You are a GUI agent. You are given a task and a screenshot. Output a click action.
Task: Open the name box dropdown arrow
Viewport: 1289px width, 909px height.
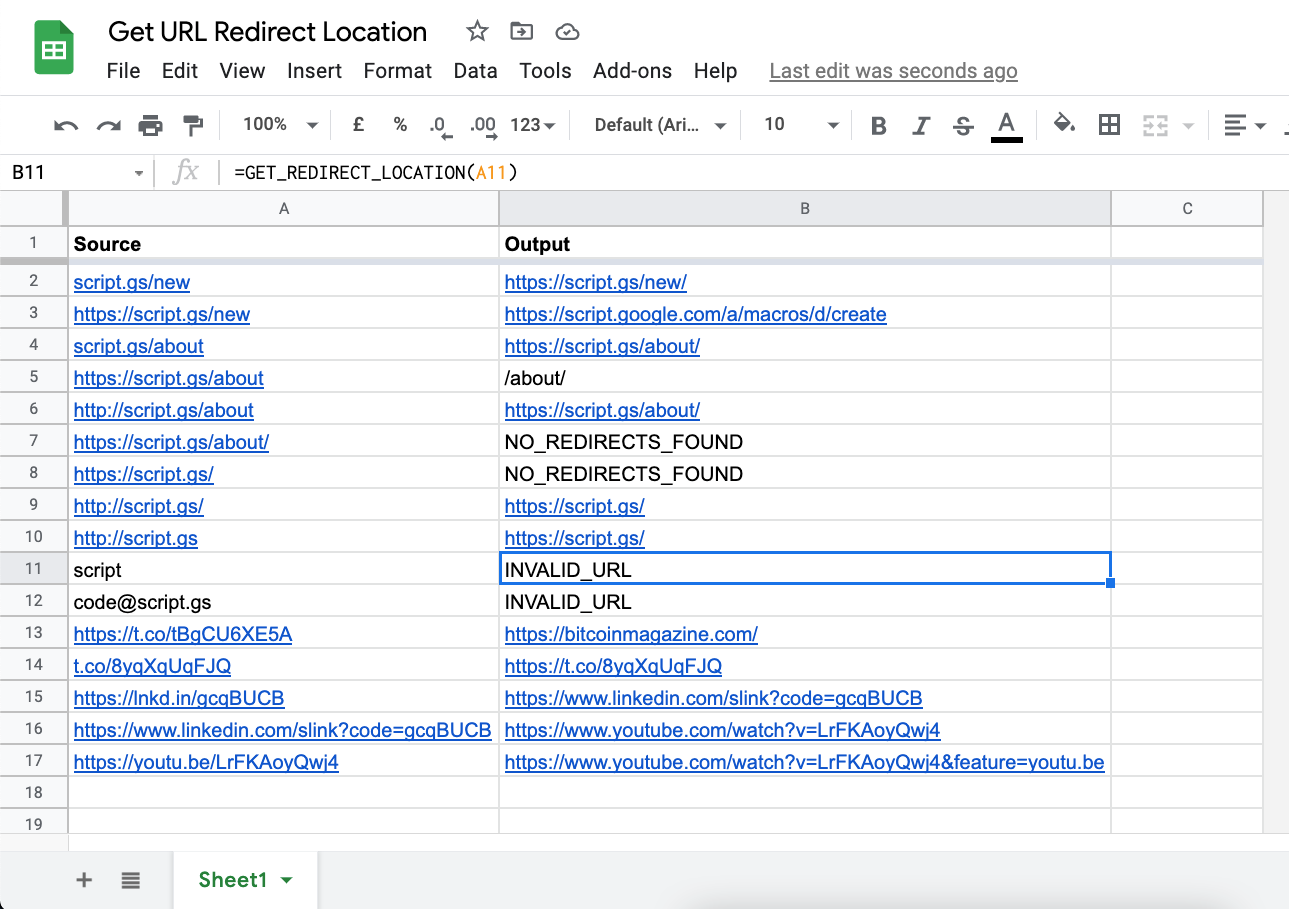pos(139,174)
